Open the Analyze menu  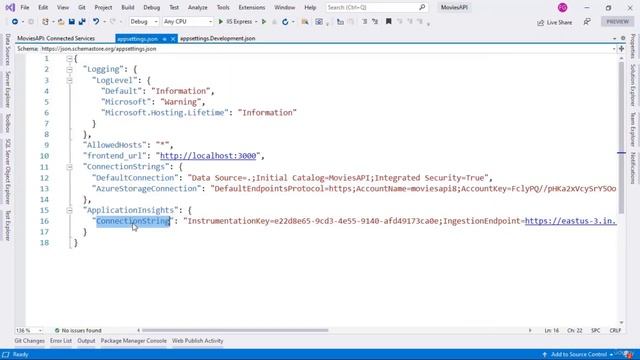tap(198, 7)
